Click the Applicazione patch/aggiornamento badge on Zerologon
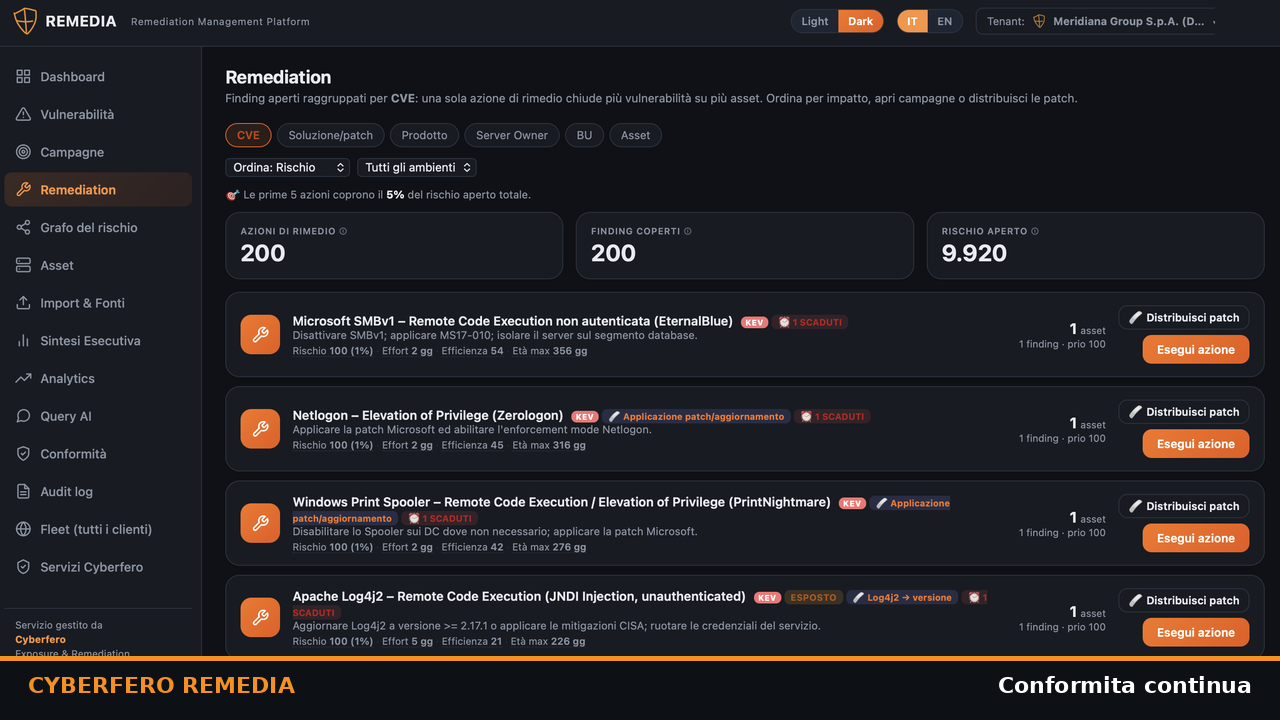Screen dimensions: 1280x720 coord(696,416)
